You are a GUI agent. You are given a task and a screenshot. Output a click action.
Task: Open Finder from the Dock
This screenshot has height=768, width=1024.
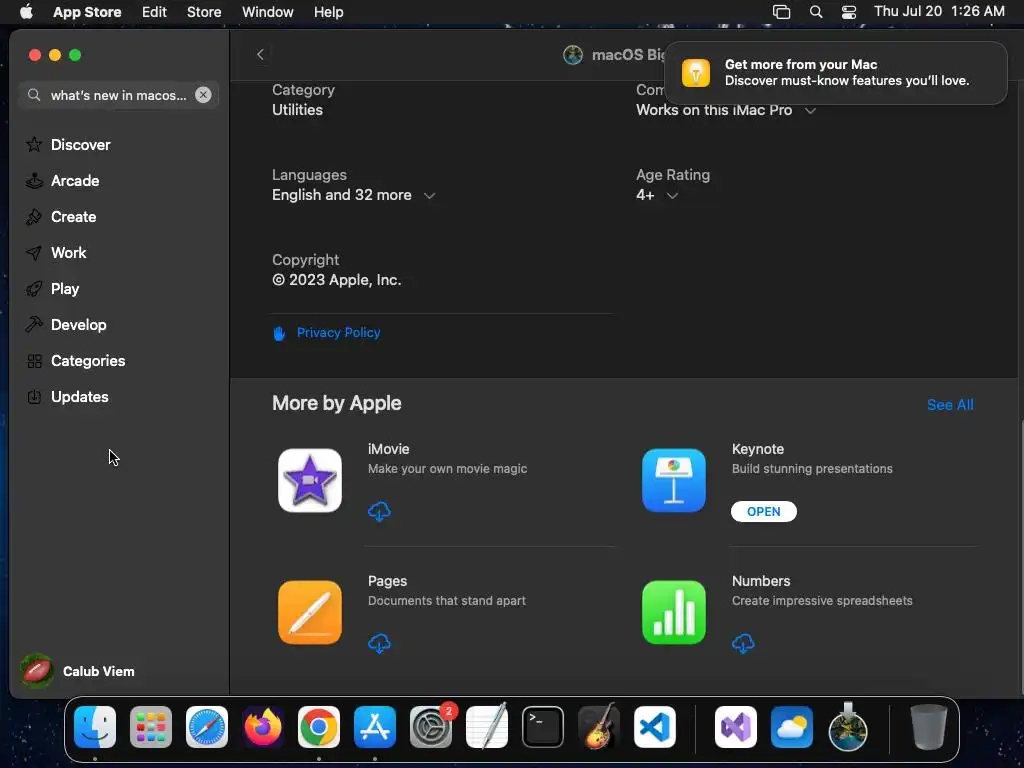95,727
